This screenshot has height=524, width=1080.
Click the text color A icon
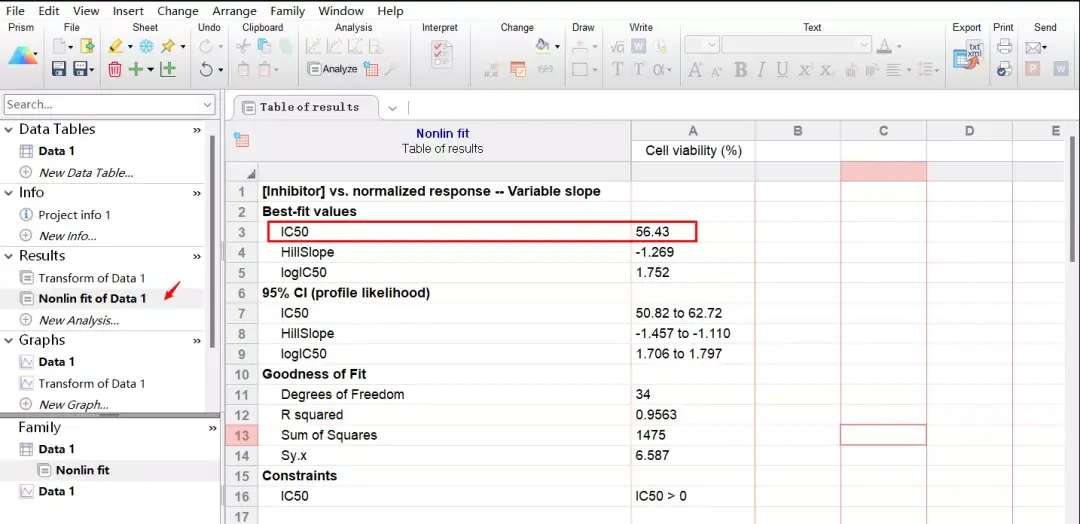coord(885,46)
